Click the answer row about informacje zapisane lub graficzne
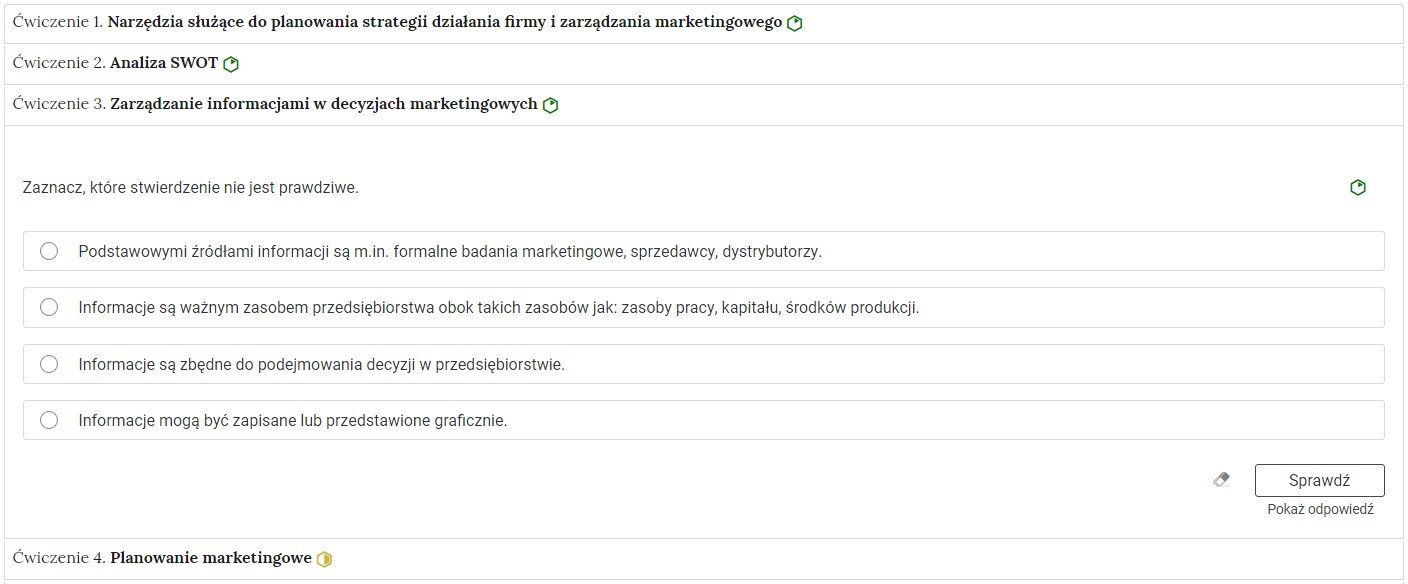Screen dimensions: 1408x584 [x=600, y=420]
